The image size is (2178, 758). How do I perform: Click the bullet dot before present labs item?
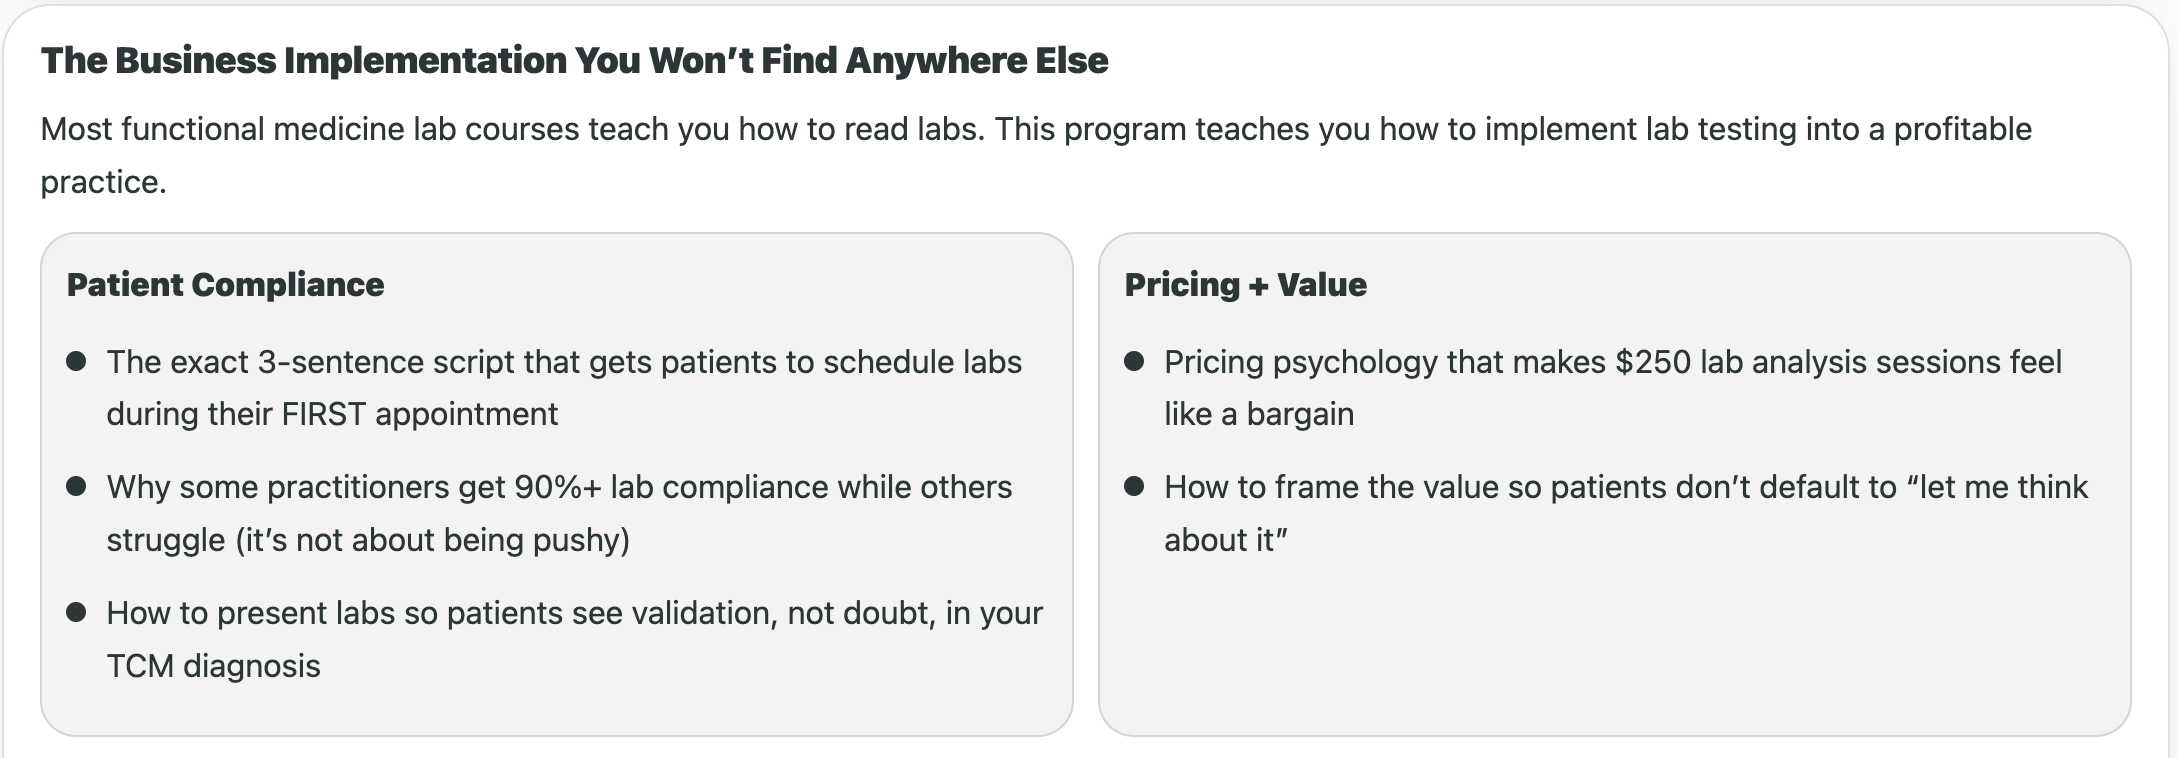(76, 612)
